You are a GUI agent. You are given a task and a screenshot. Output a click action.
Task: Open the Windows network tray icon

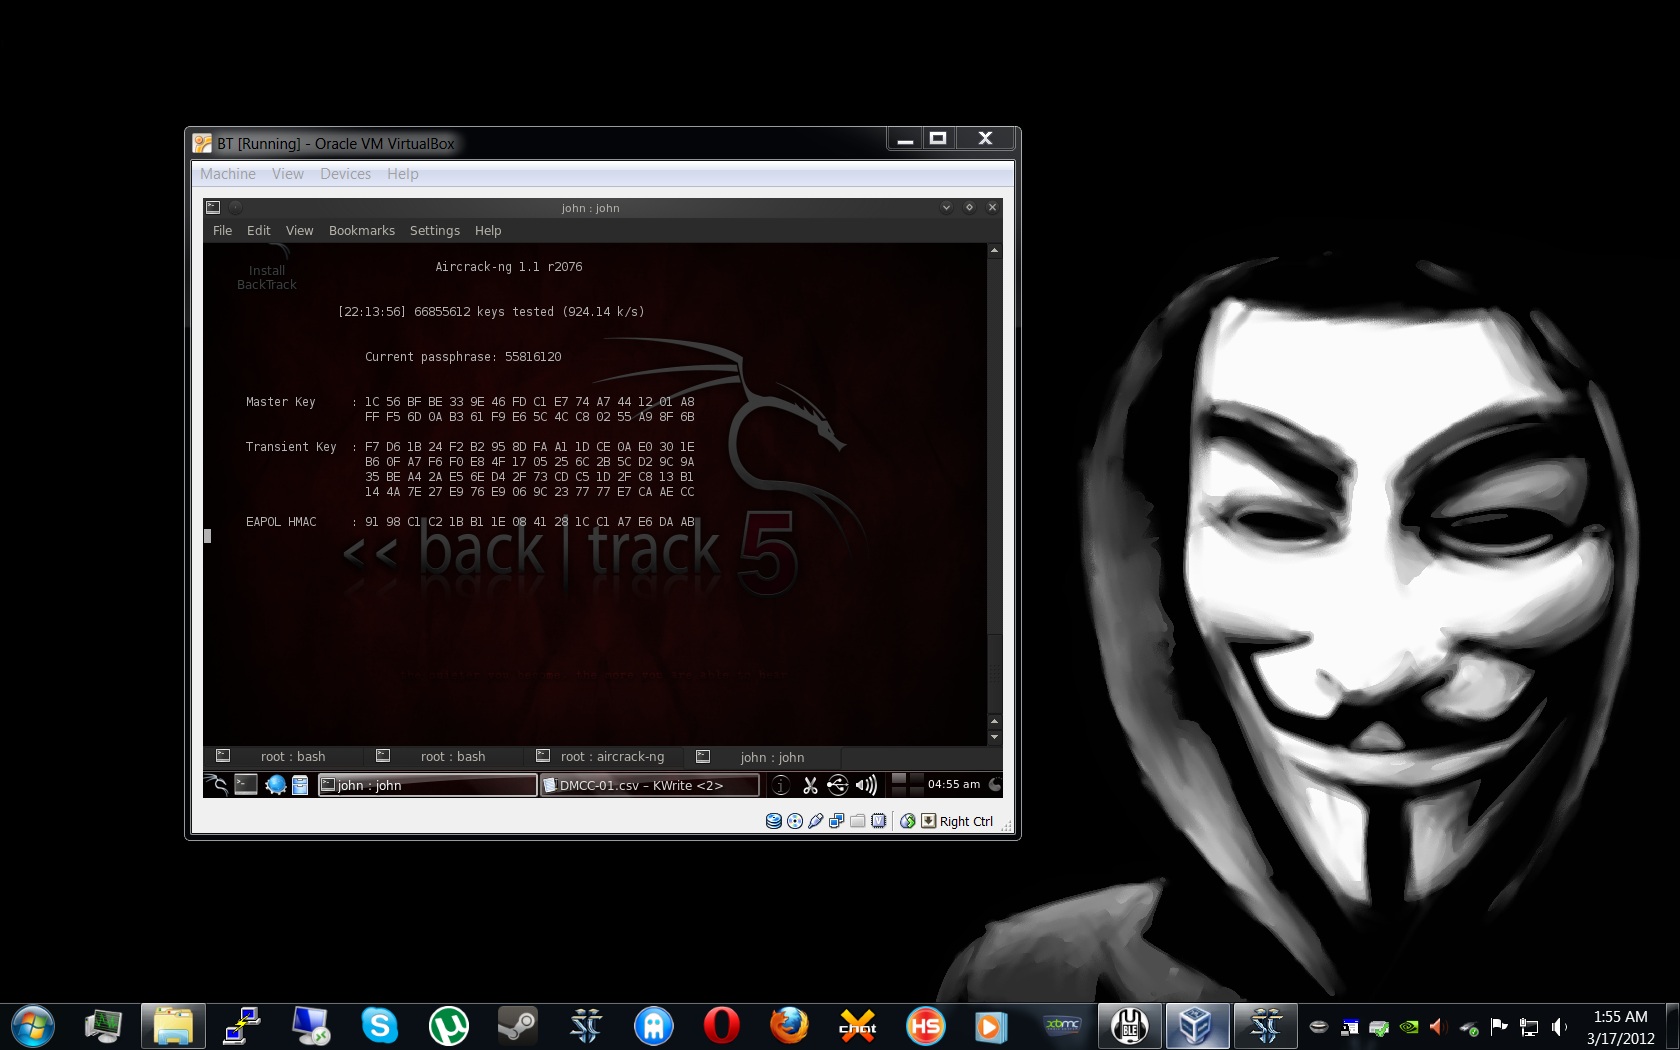(1529, 1027)
